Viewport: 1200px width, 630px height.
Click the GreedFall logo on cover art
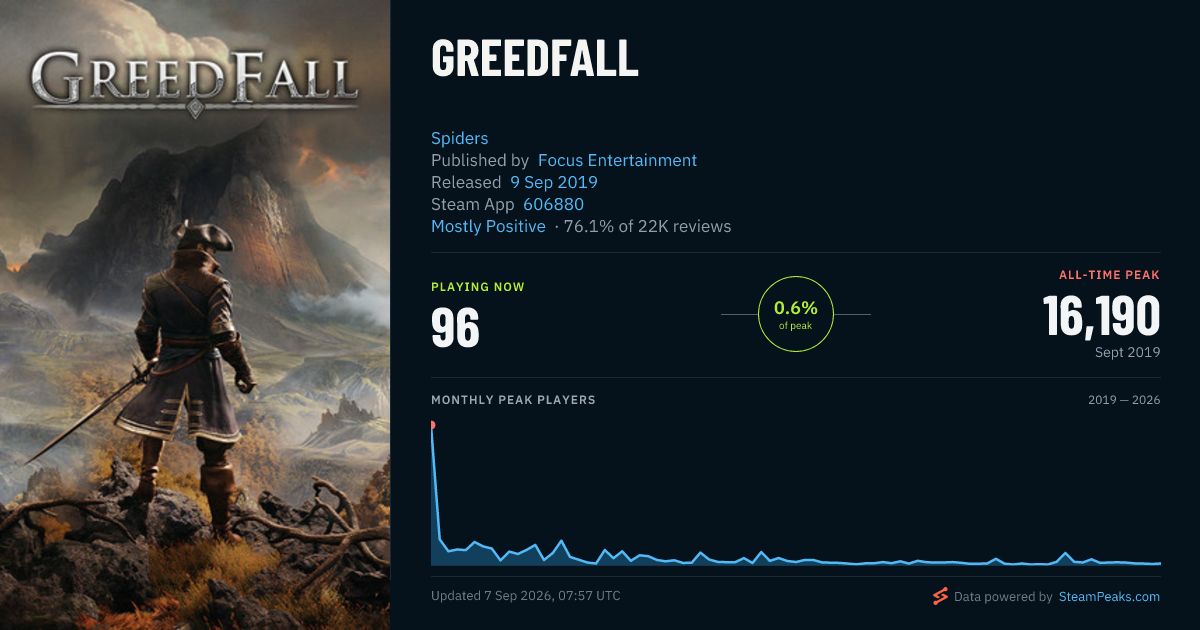(x=194, y=83)
